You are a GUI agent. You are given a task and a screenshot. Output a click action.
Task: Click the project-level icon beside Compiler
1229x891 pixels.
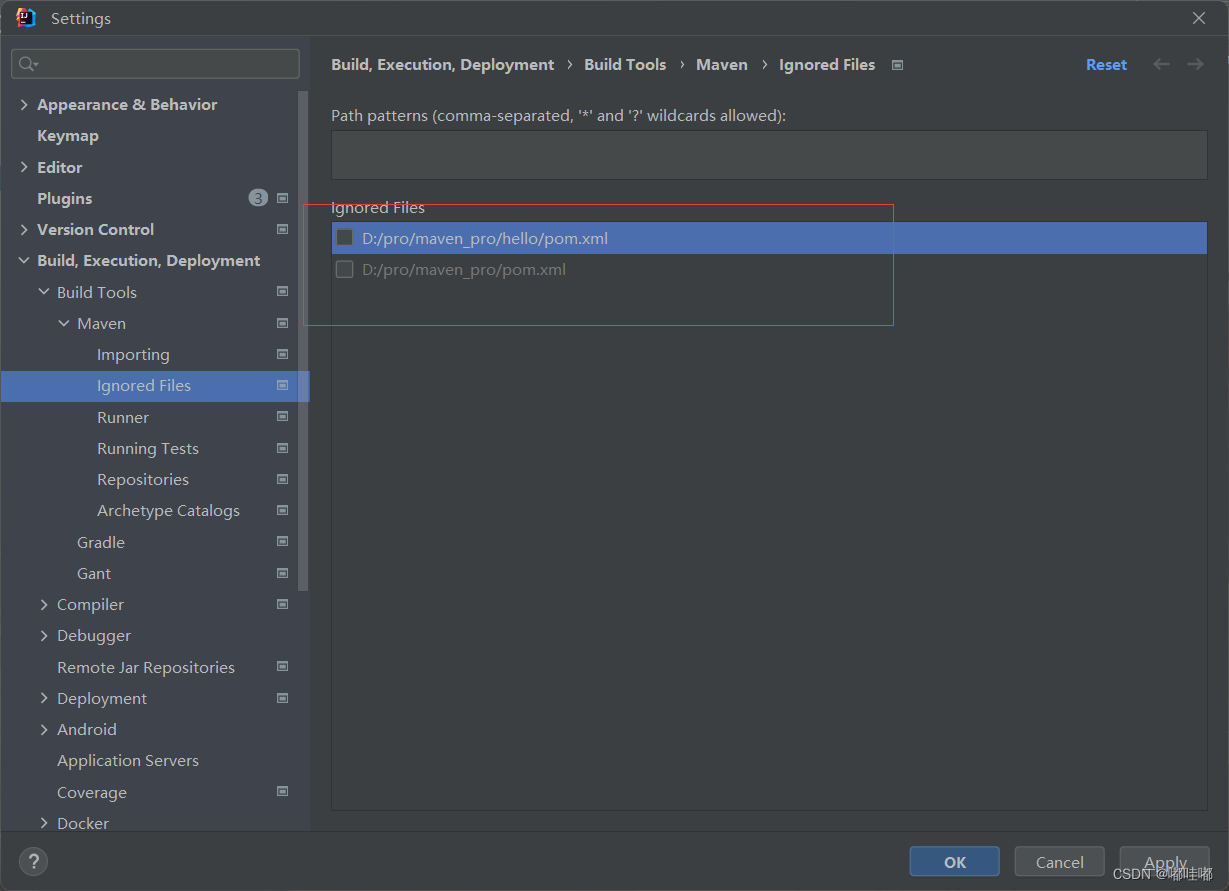point(282,604)
